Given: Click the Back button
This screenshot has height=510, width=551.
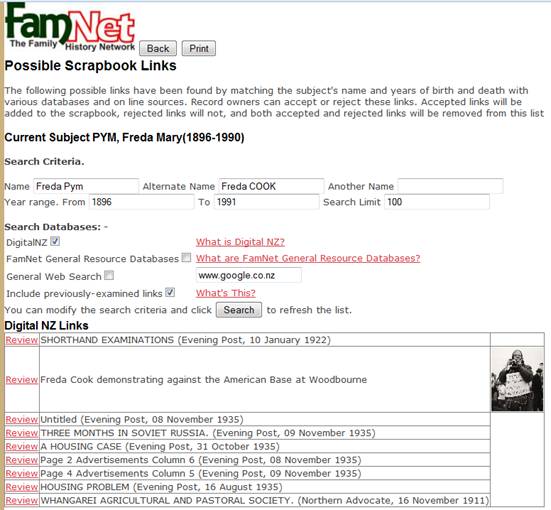Looking at the screenshot, I should (158, 48).
